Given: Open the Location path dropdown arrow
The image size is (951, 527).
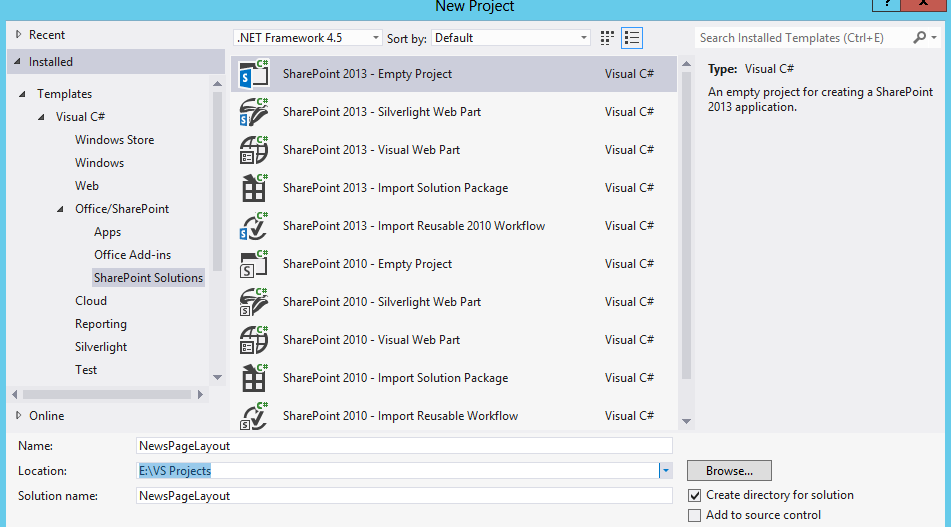Looking at the screenshot, I should click(x=666, y=471).
